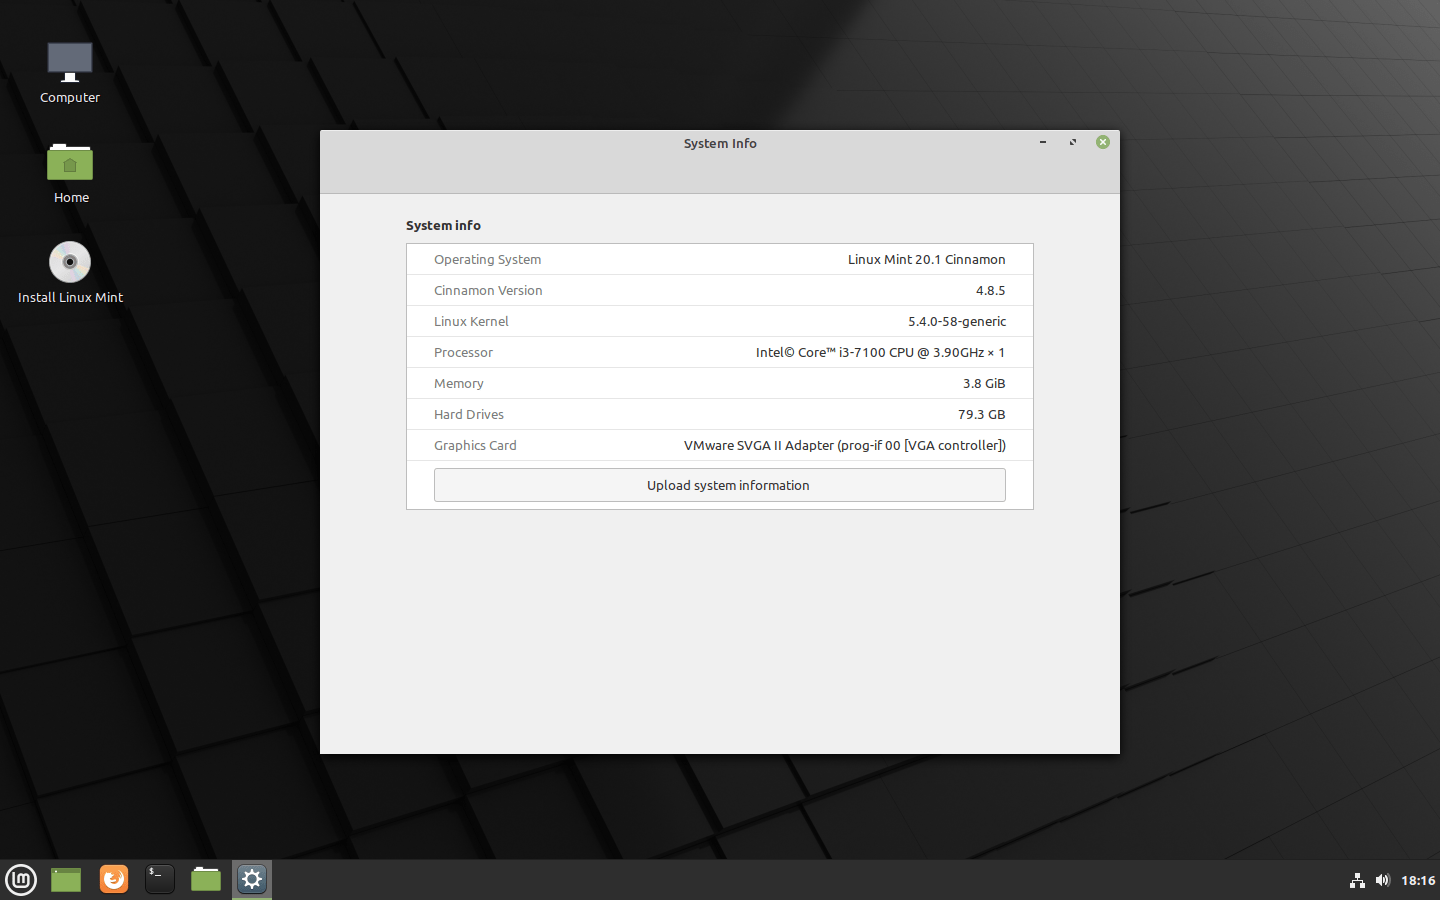This screenshot has height=900, width=1440.
Task: Open the sound volume tray icon
Action: (1383, 880)
